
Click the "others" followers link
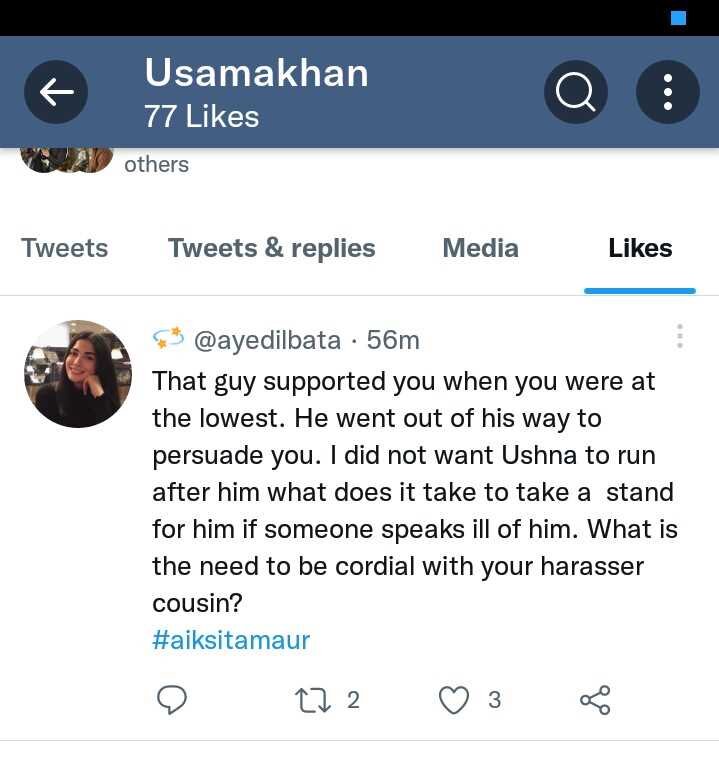[x=156, y=164]
